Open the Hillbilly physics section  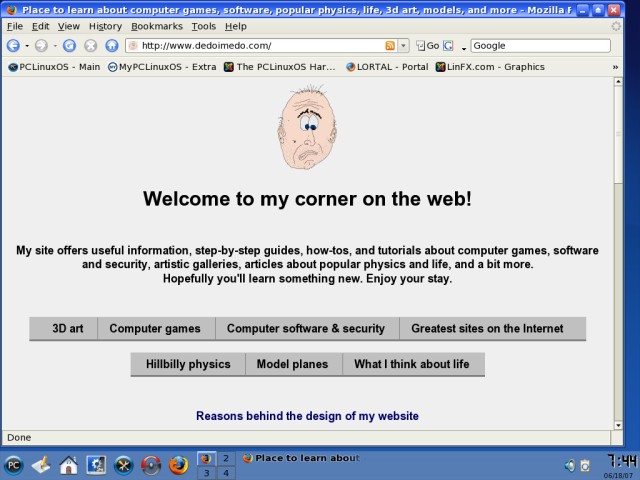pyautogui.click(x=188, y=364)
